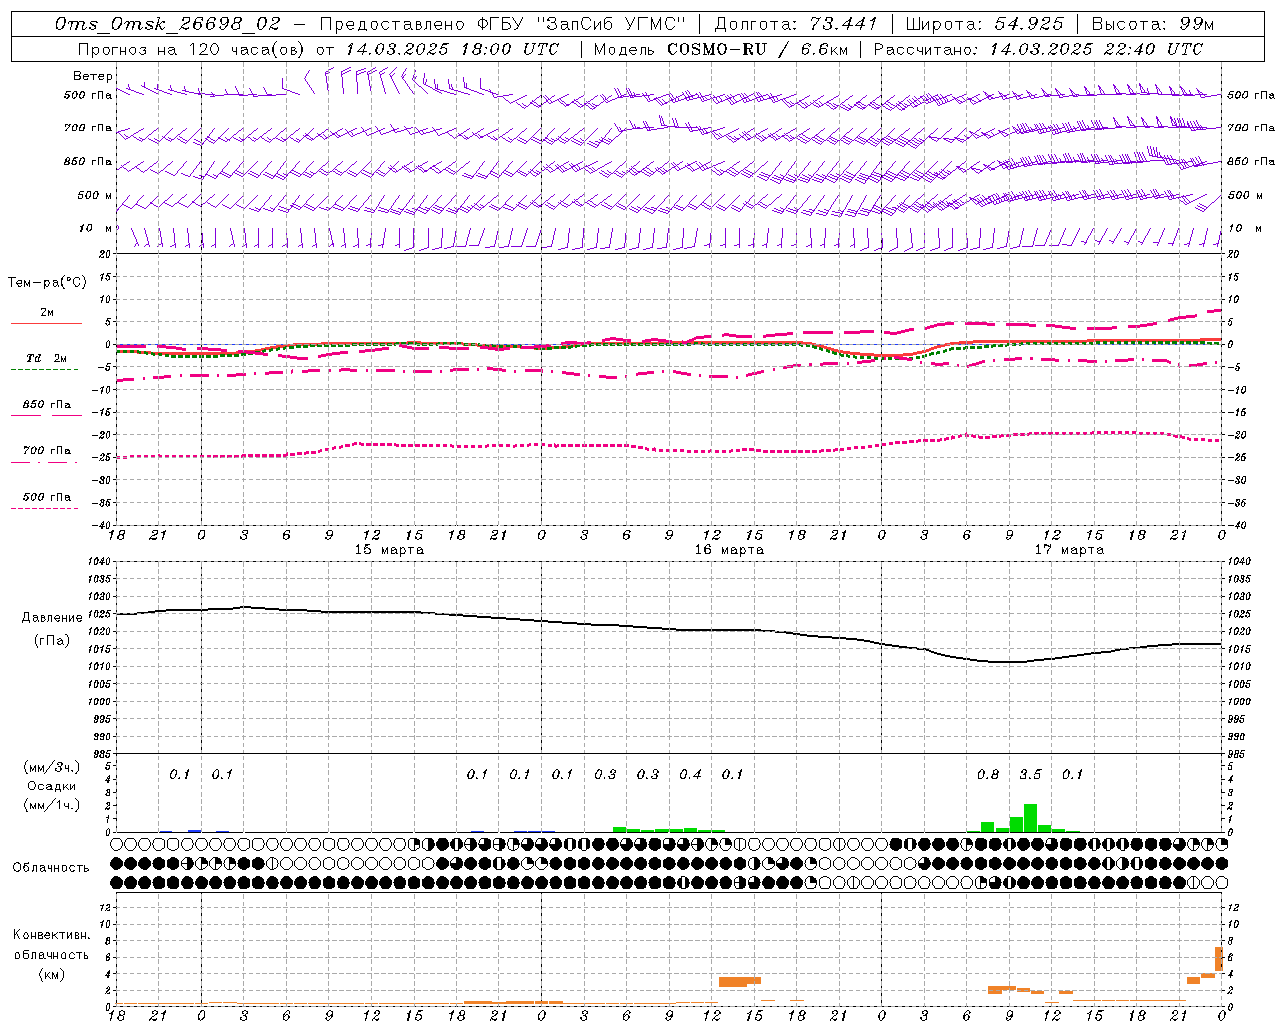Click the 0.4 precipitation total value

[x=690, y=775]
